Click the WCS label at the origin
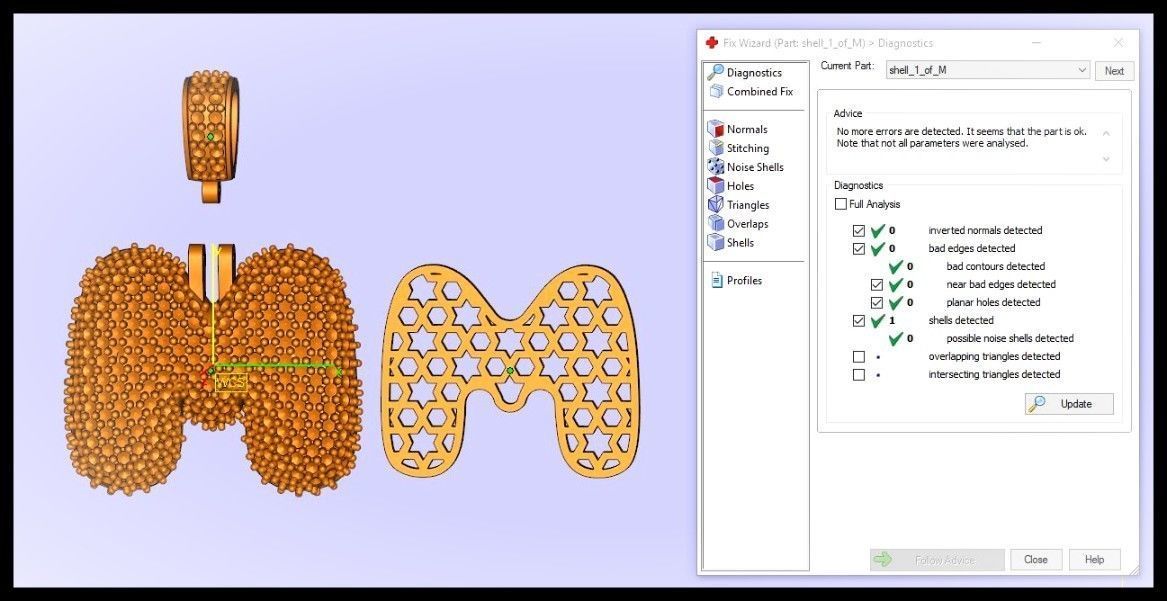Viewport: 1167px width, 601px height. point(230,382)
